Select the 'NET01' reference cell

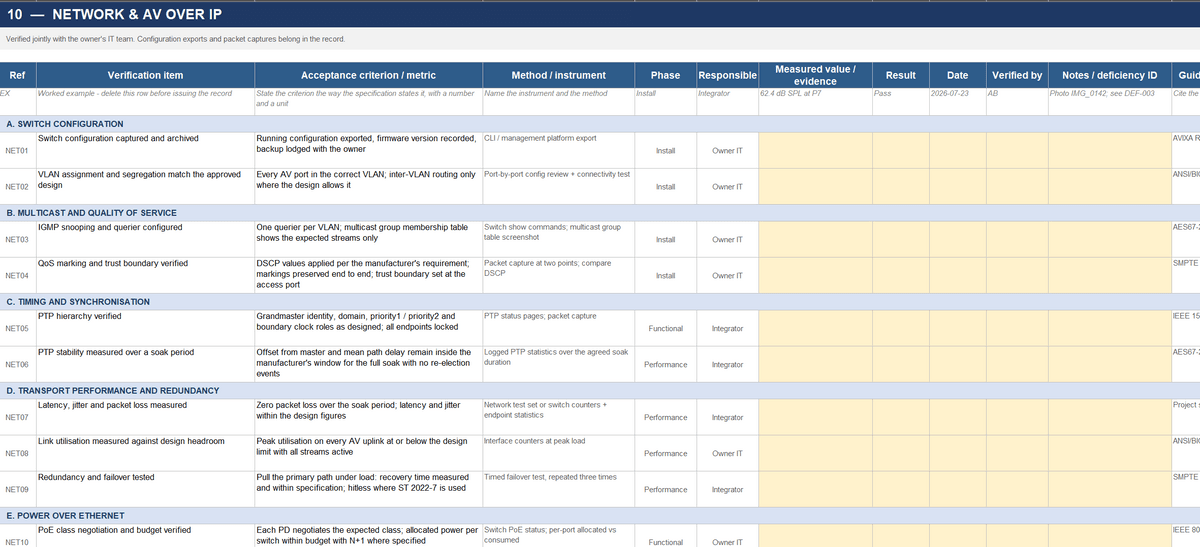click(x=17, y=150)
